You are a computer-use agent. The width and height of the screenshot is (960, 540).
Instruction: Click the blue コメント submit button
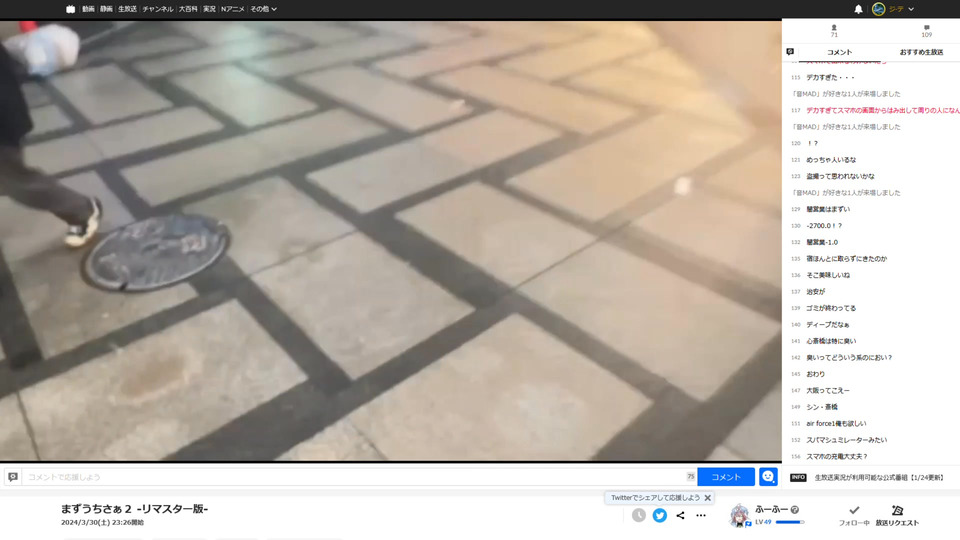point(726,476)
